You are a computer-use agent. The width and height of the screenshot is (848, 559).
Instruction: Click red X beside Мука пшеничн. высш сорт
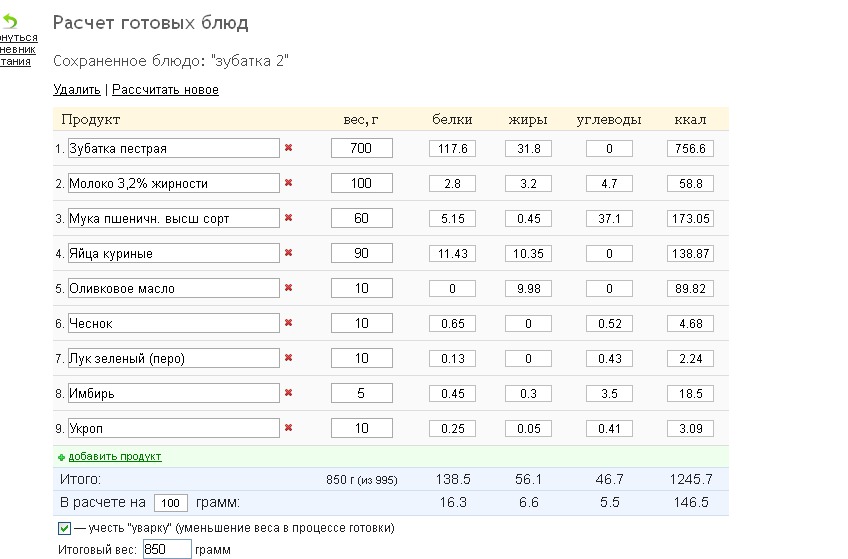[289, 218]
